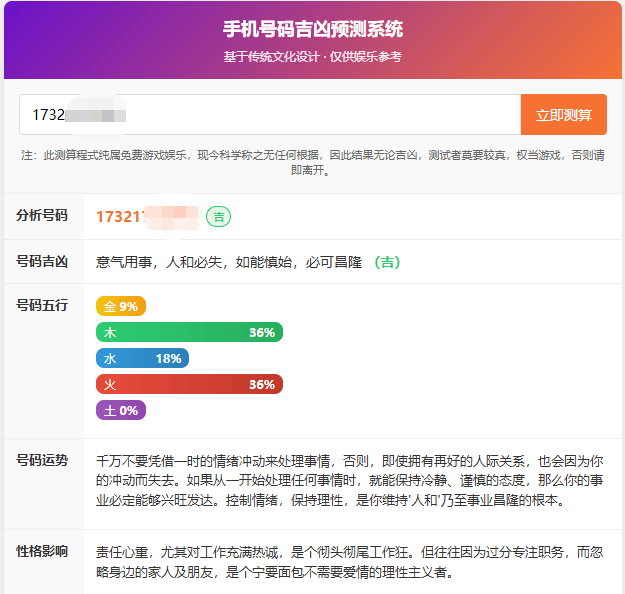Click the blue 水 18% bar
Image resolution: width=625 pixels, height=594 pixels.
(x=142, y=358)
